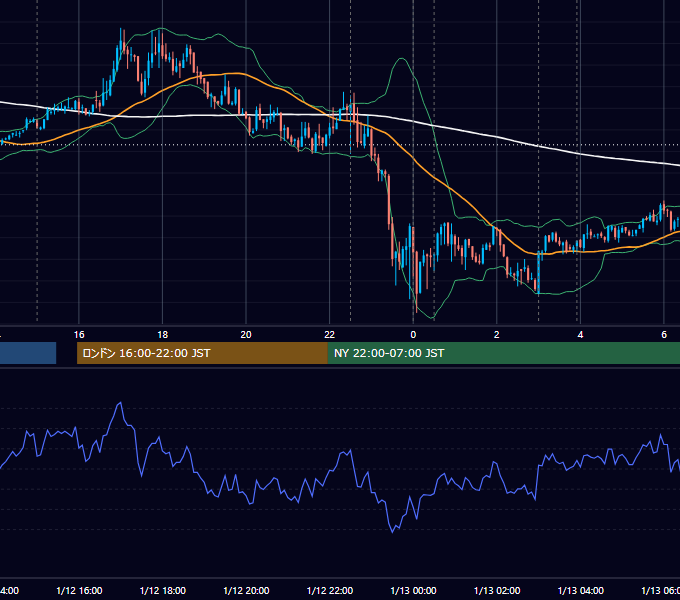Click the hour label 6 on upper axis
Image resolution: width=680 pixels, height=600 pixels.
coord(664,335)
